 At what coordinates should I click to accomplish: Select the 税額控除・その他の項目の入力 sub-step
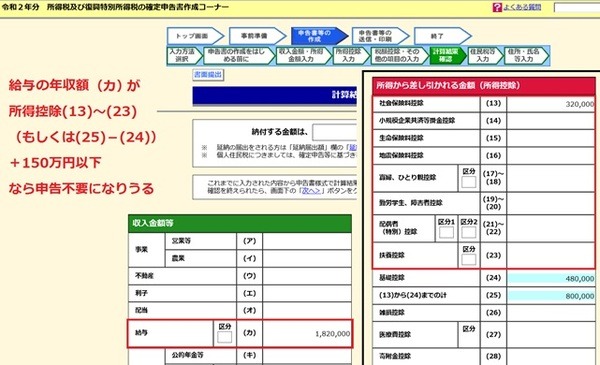[x=399, y=55]
